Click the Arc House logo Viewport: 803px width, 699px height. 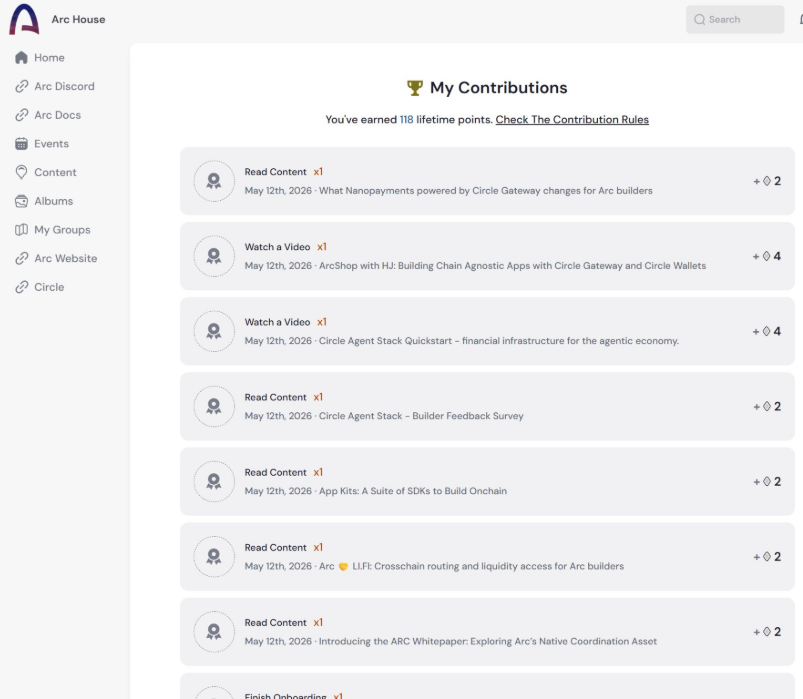(x=24, y=19)
